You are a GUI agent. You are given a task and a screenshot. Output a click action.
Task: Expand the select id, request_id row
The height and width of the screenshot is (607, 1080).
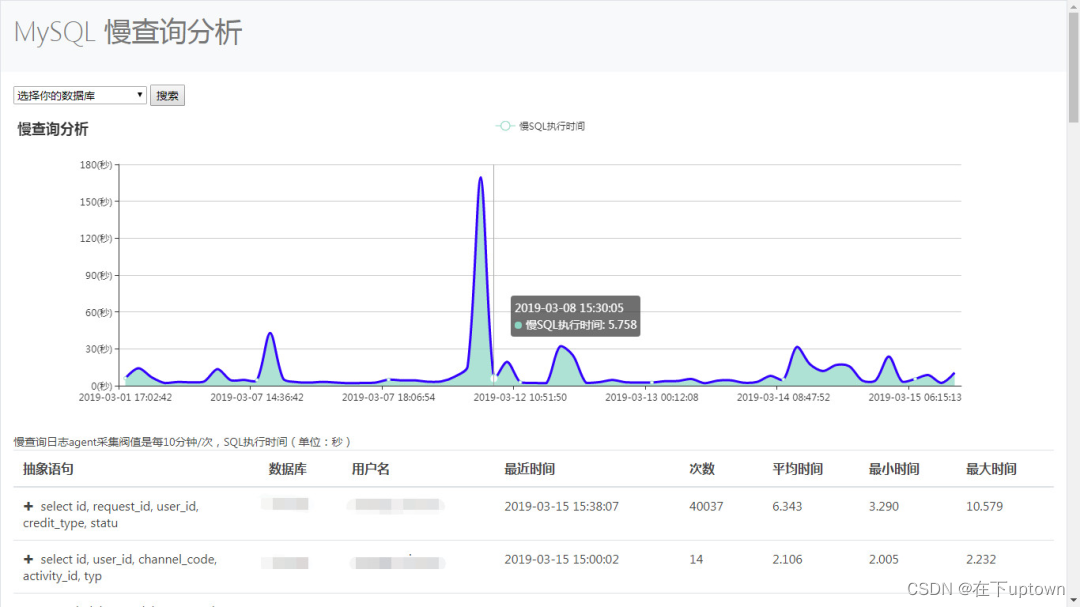click(x=28, y=506)
